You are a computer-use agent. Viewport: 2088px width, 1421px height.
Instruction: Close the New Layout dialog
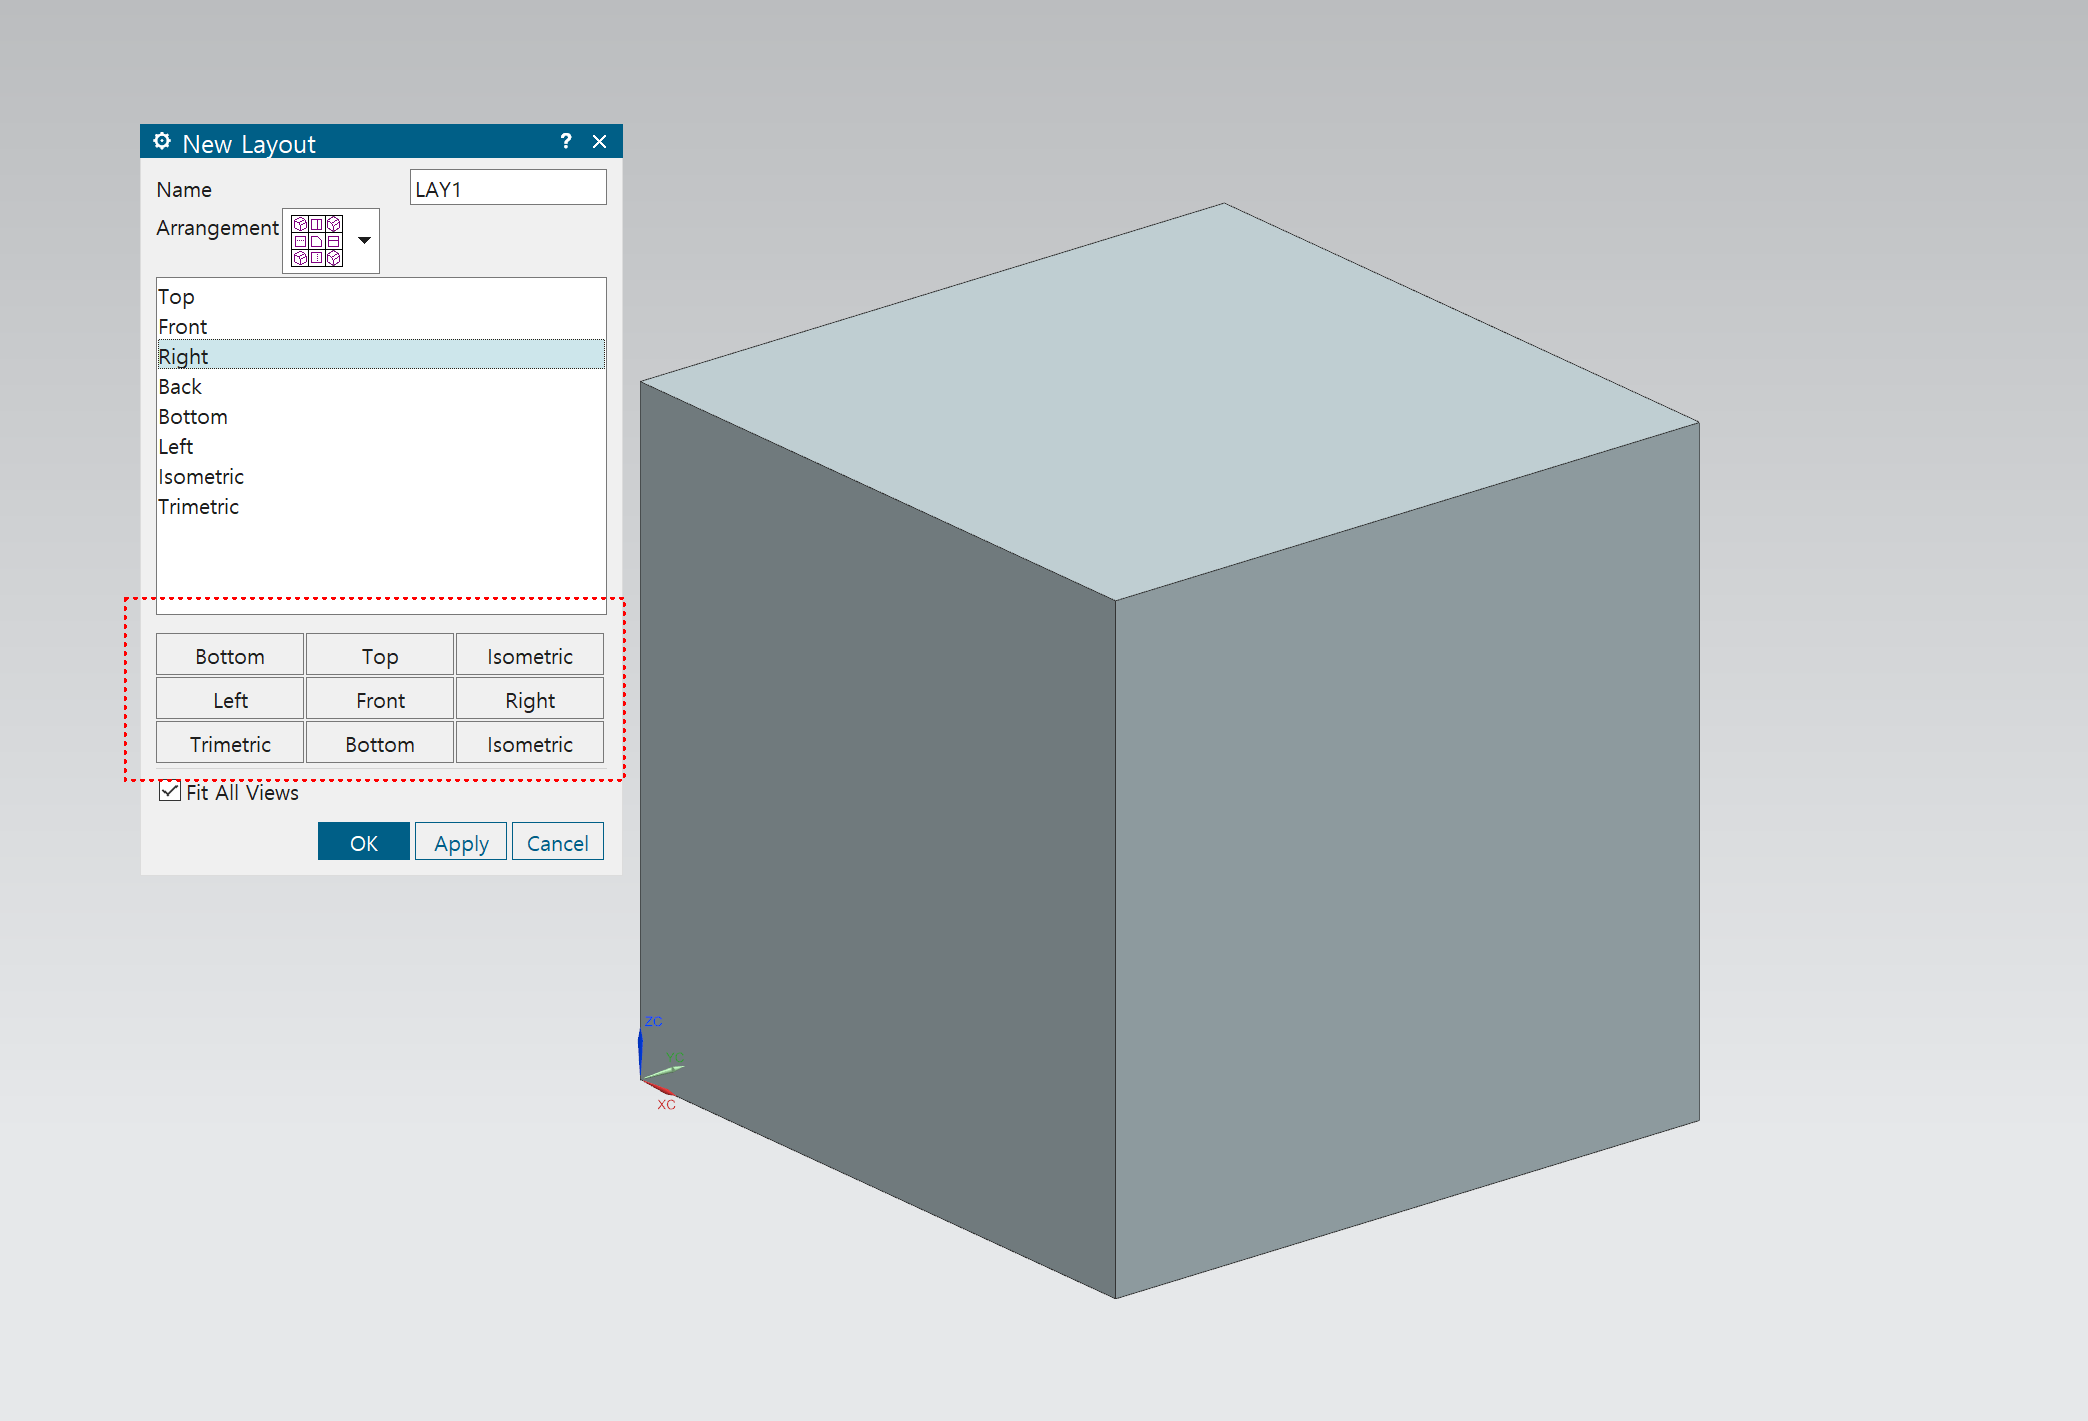click(600, 142)
